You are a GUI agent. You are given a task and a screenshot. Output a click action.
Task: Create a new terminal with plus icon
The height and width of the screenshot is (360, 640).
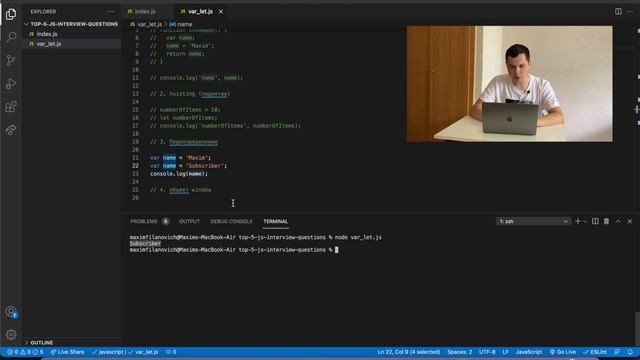(577, 221)
